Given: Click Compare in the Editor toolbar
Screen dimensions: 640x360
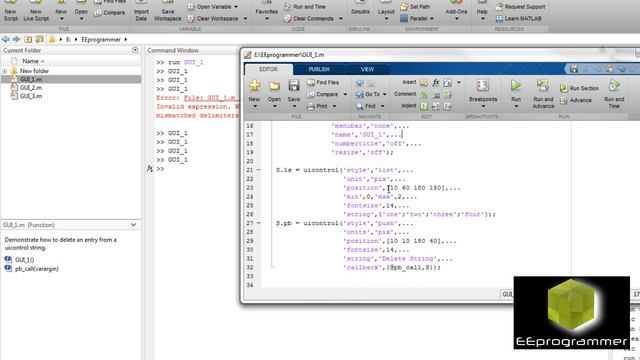Looking at the screenshot, I should coord(323,94).
